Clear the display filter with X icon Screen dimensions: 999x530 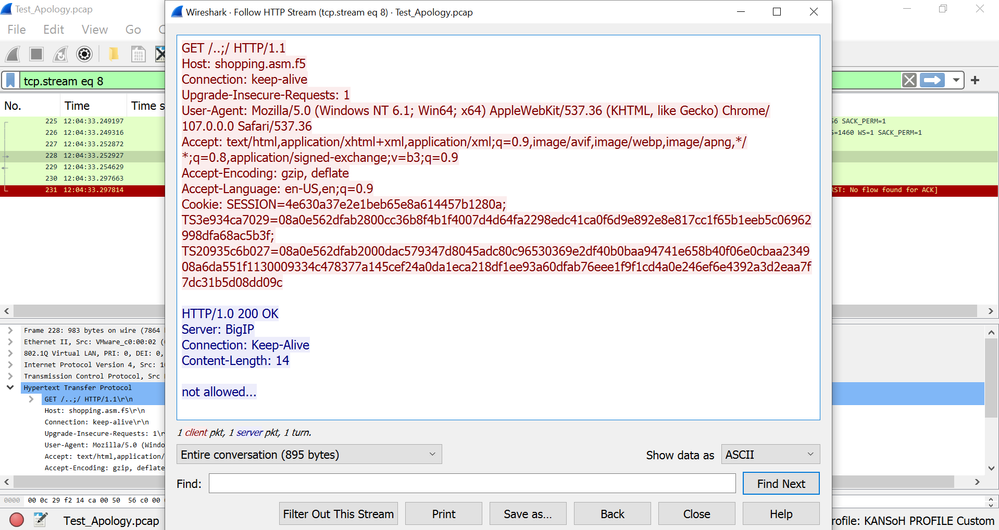[x=909, y=80]
